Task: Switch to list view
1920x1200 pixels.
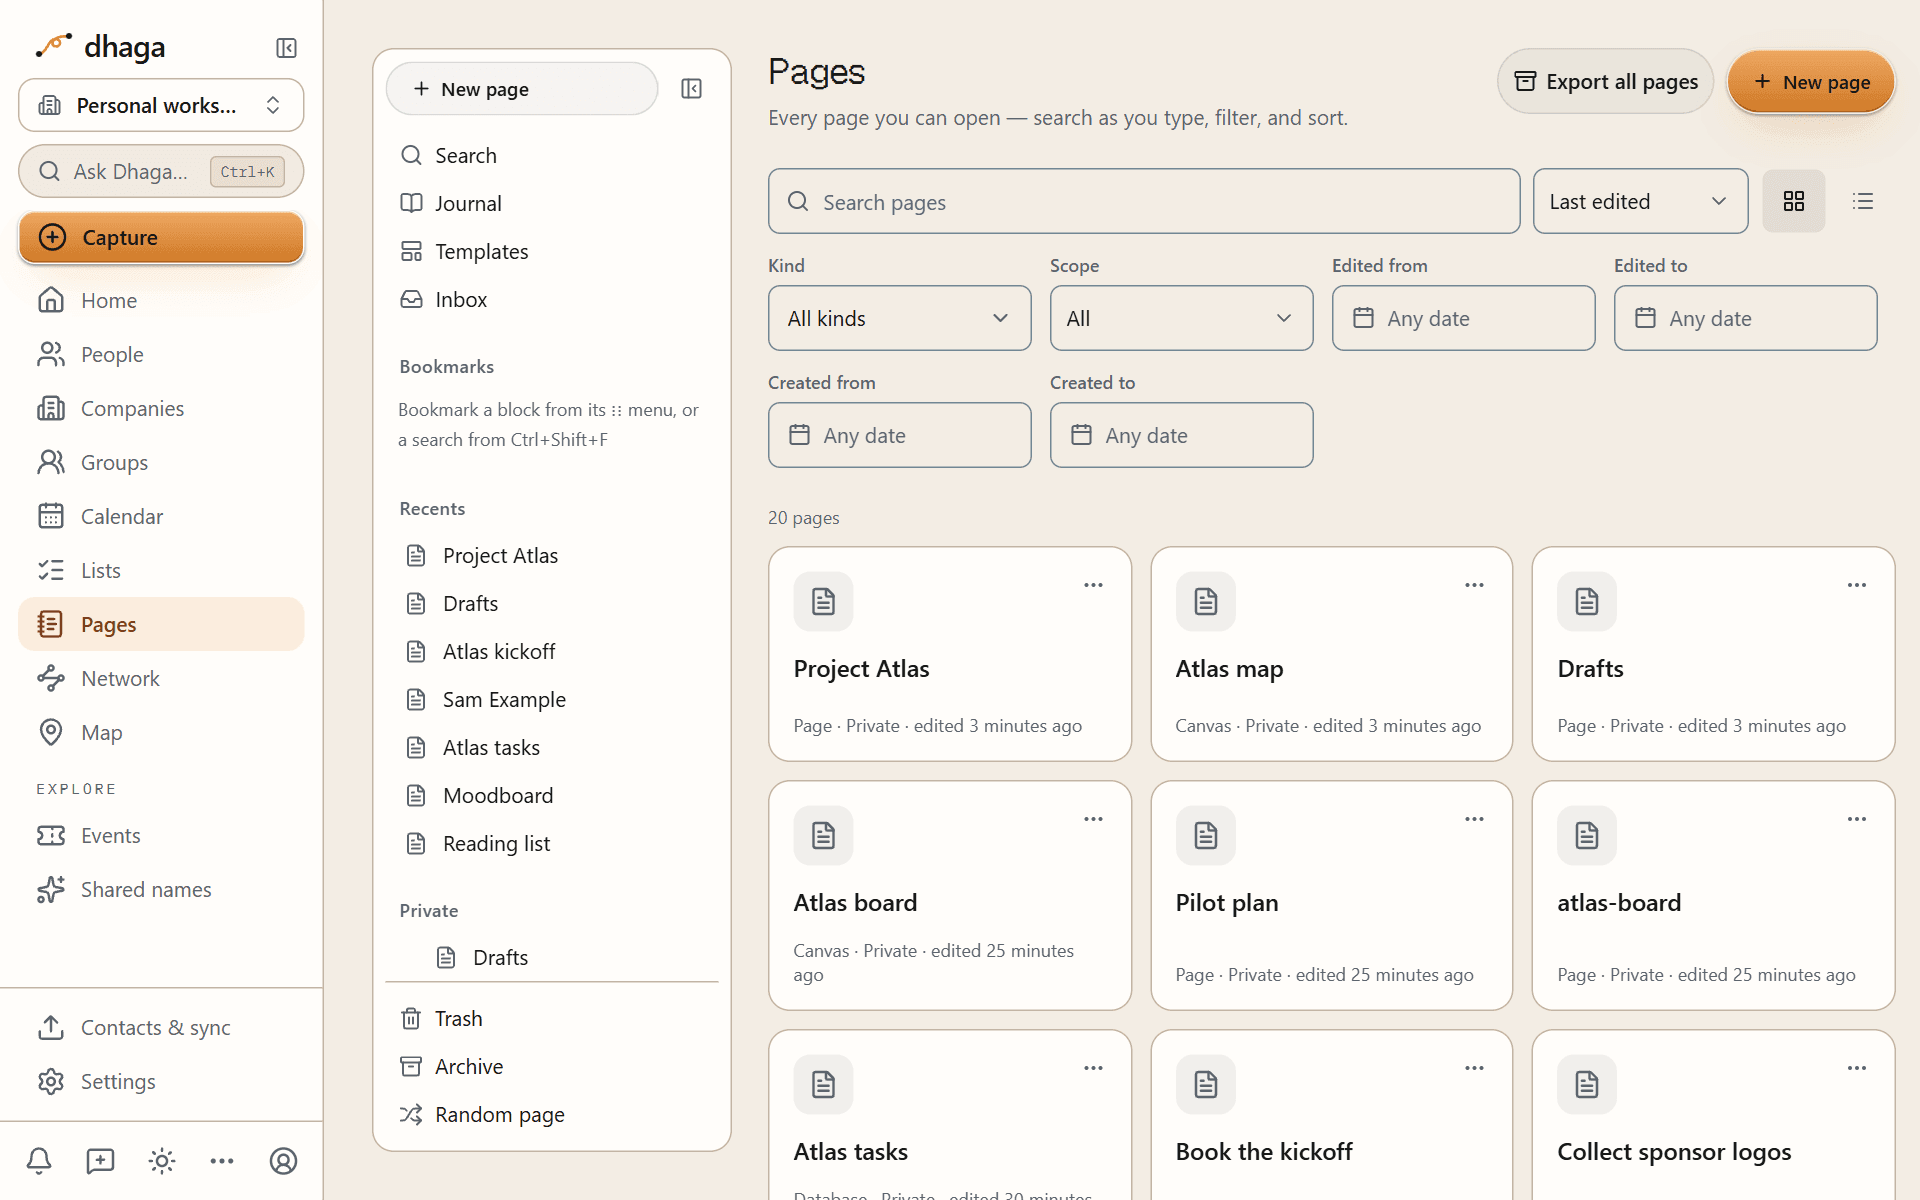Action: pyautogui.click(x=1862, y=201)
